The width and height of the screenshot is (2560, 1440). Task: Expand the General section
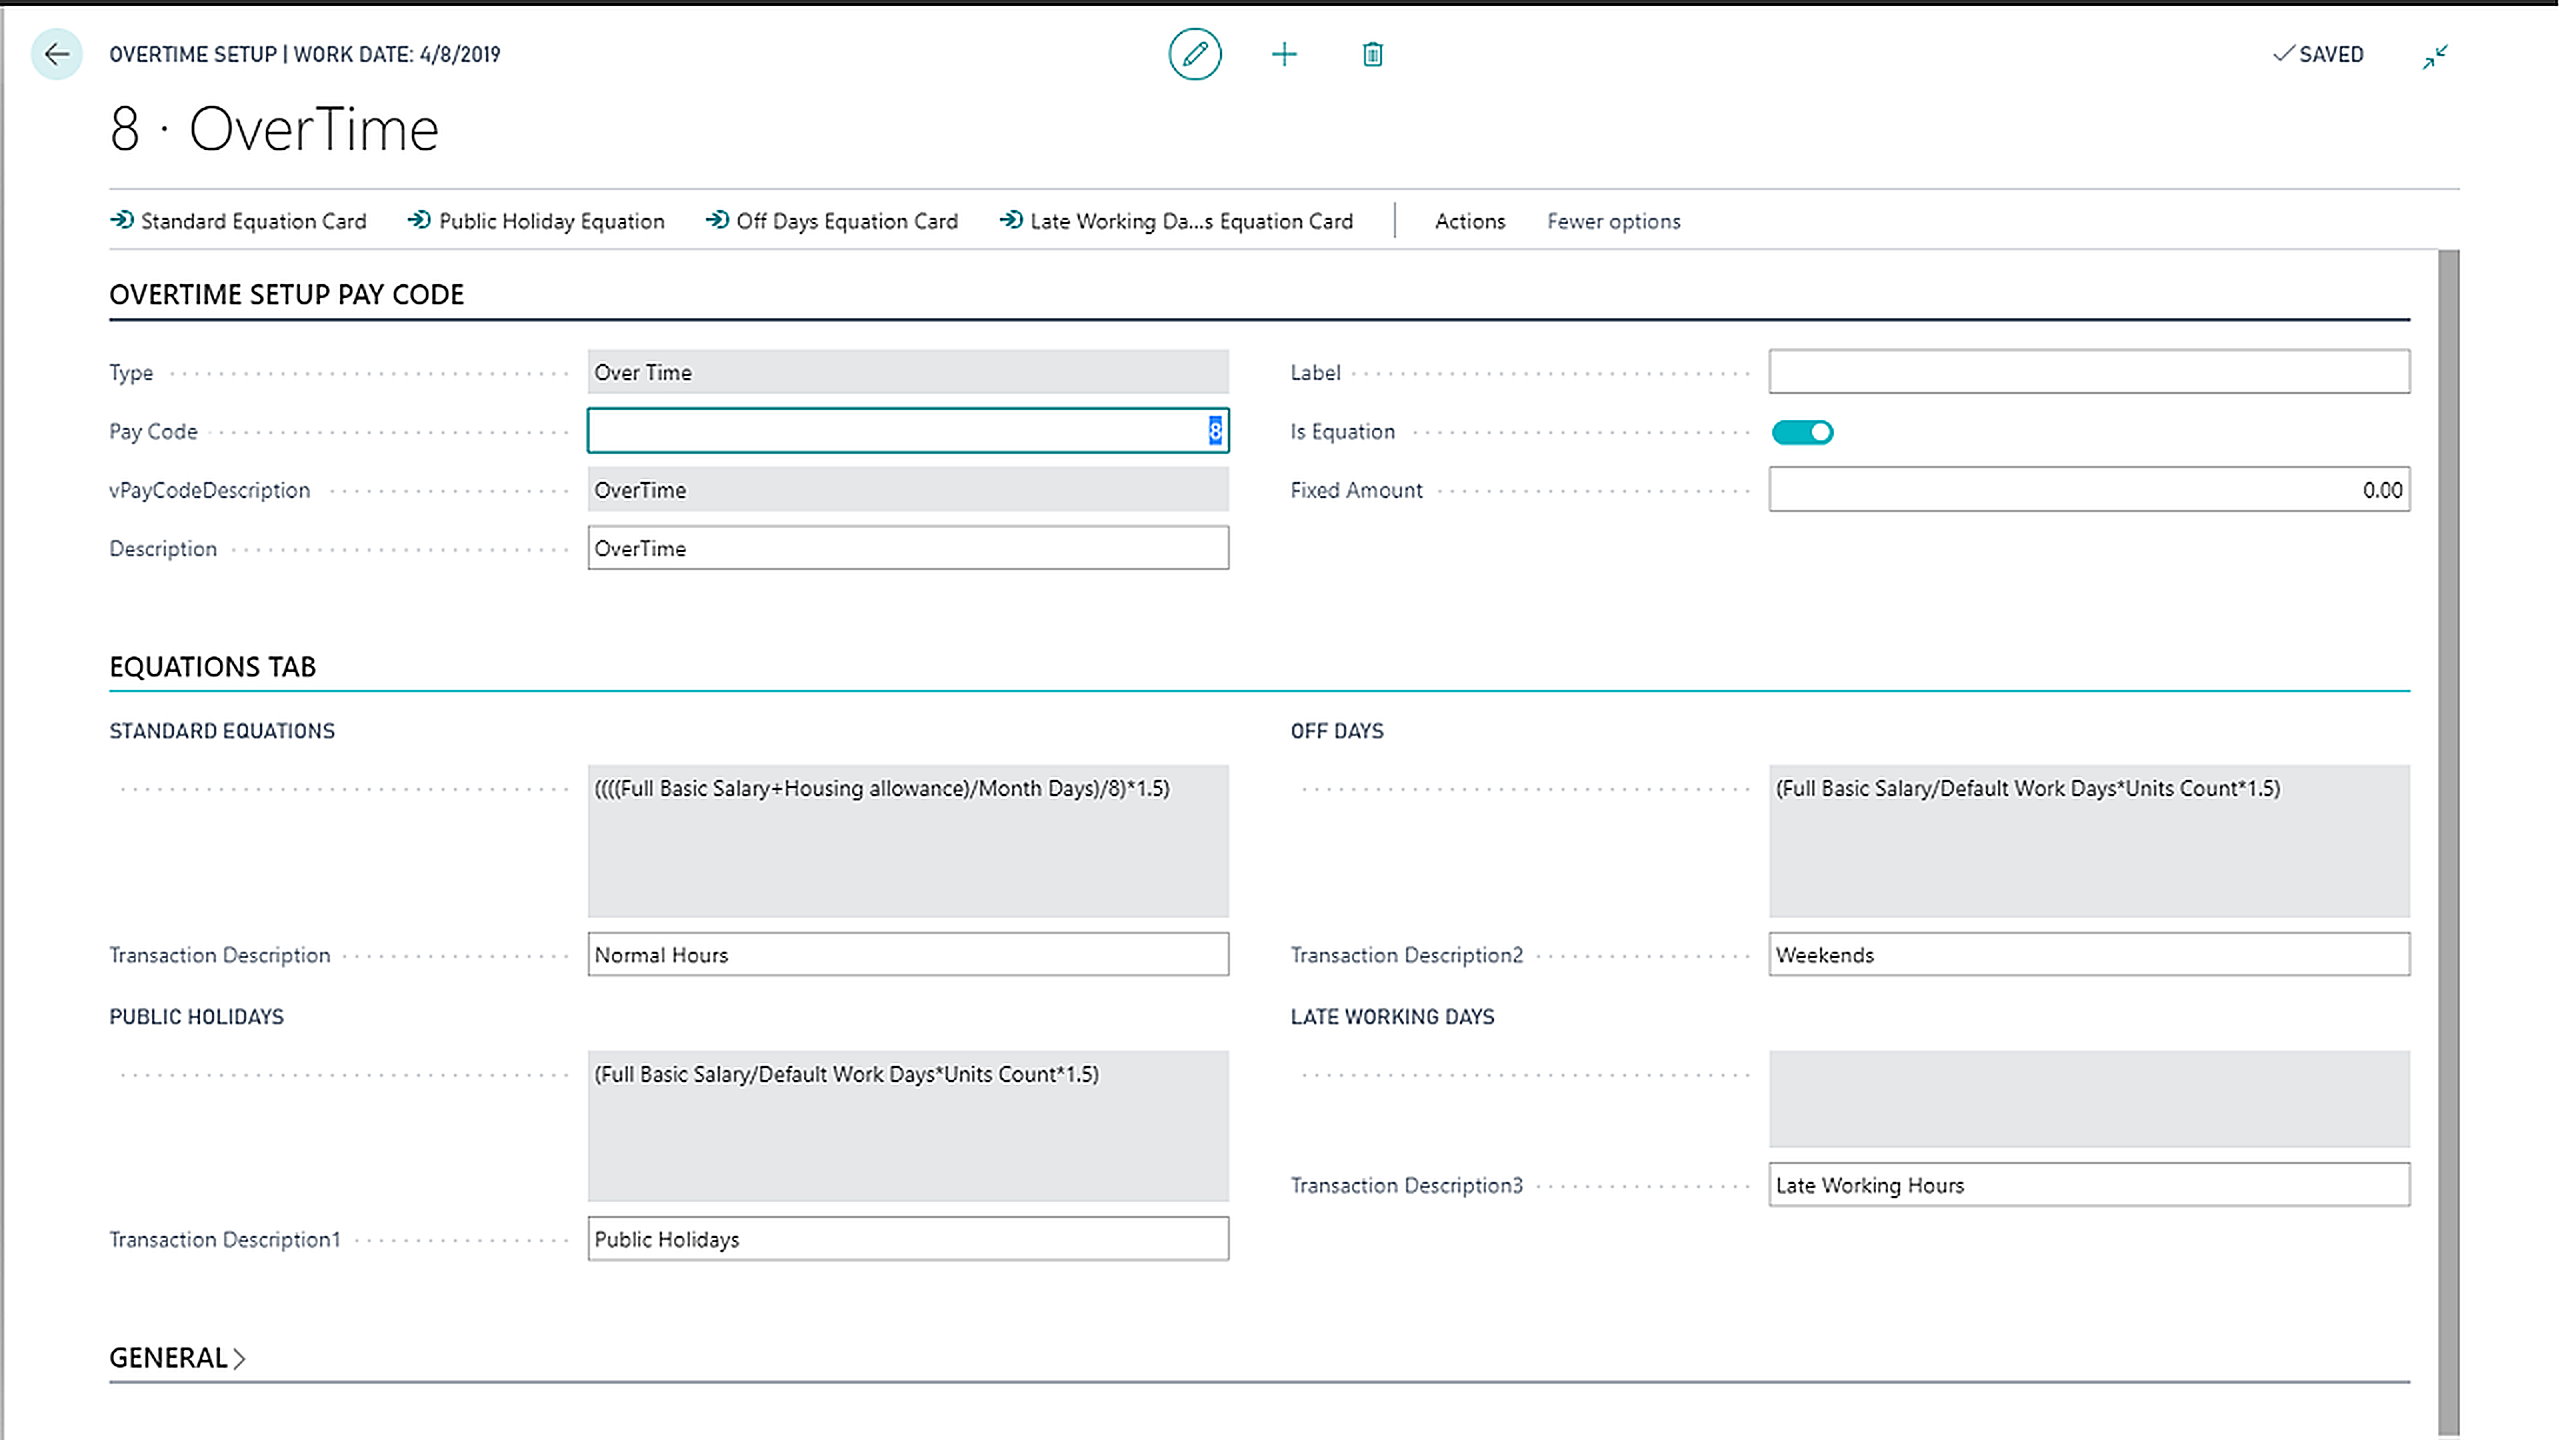click(177, 1358)
